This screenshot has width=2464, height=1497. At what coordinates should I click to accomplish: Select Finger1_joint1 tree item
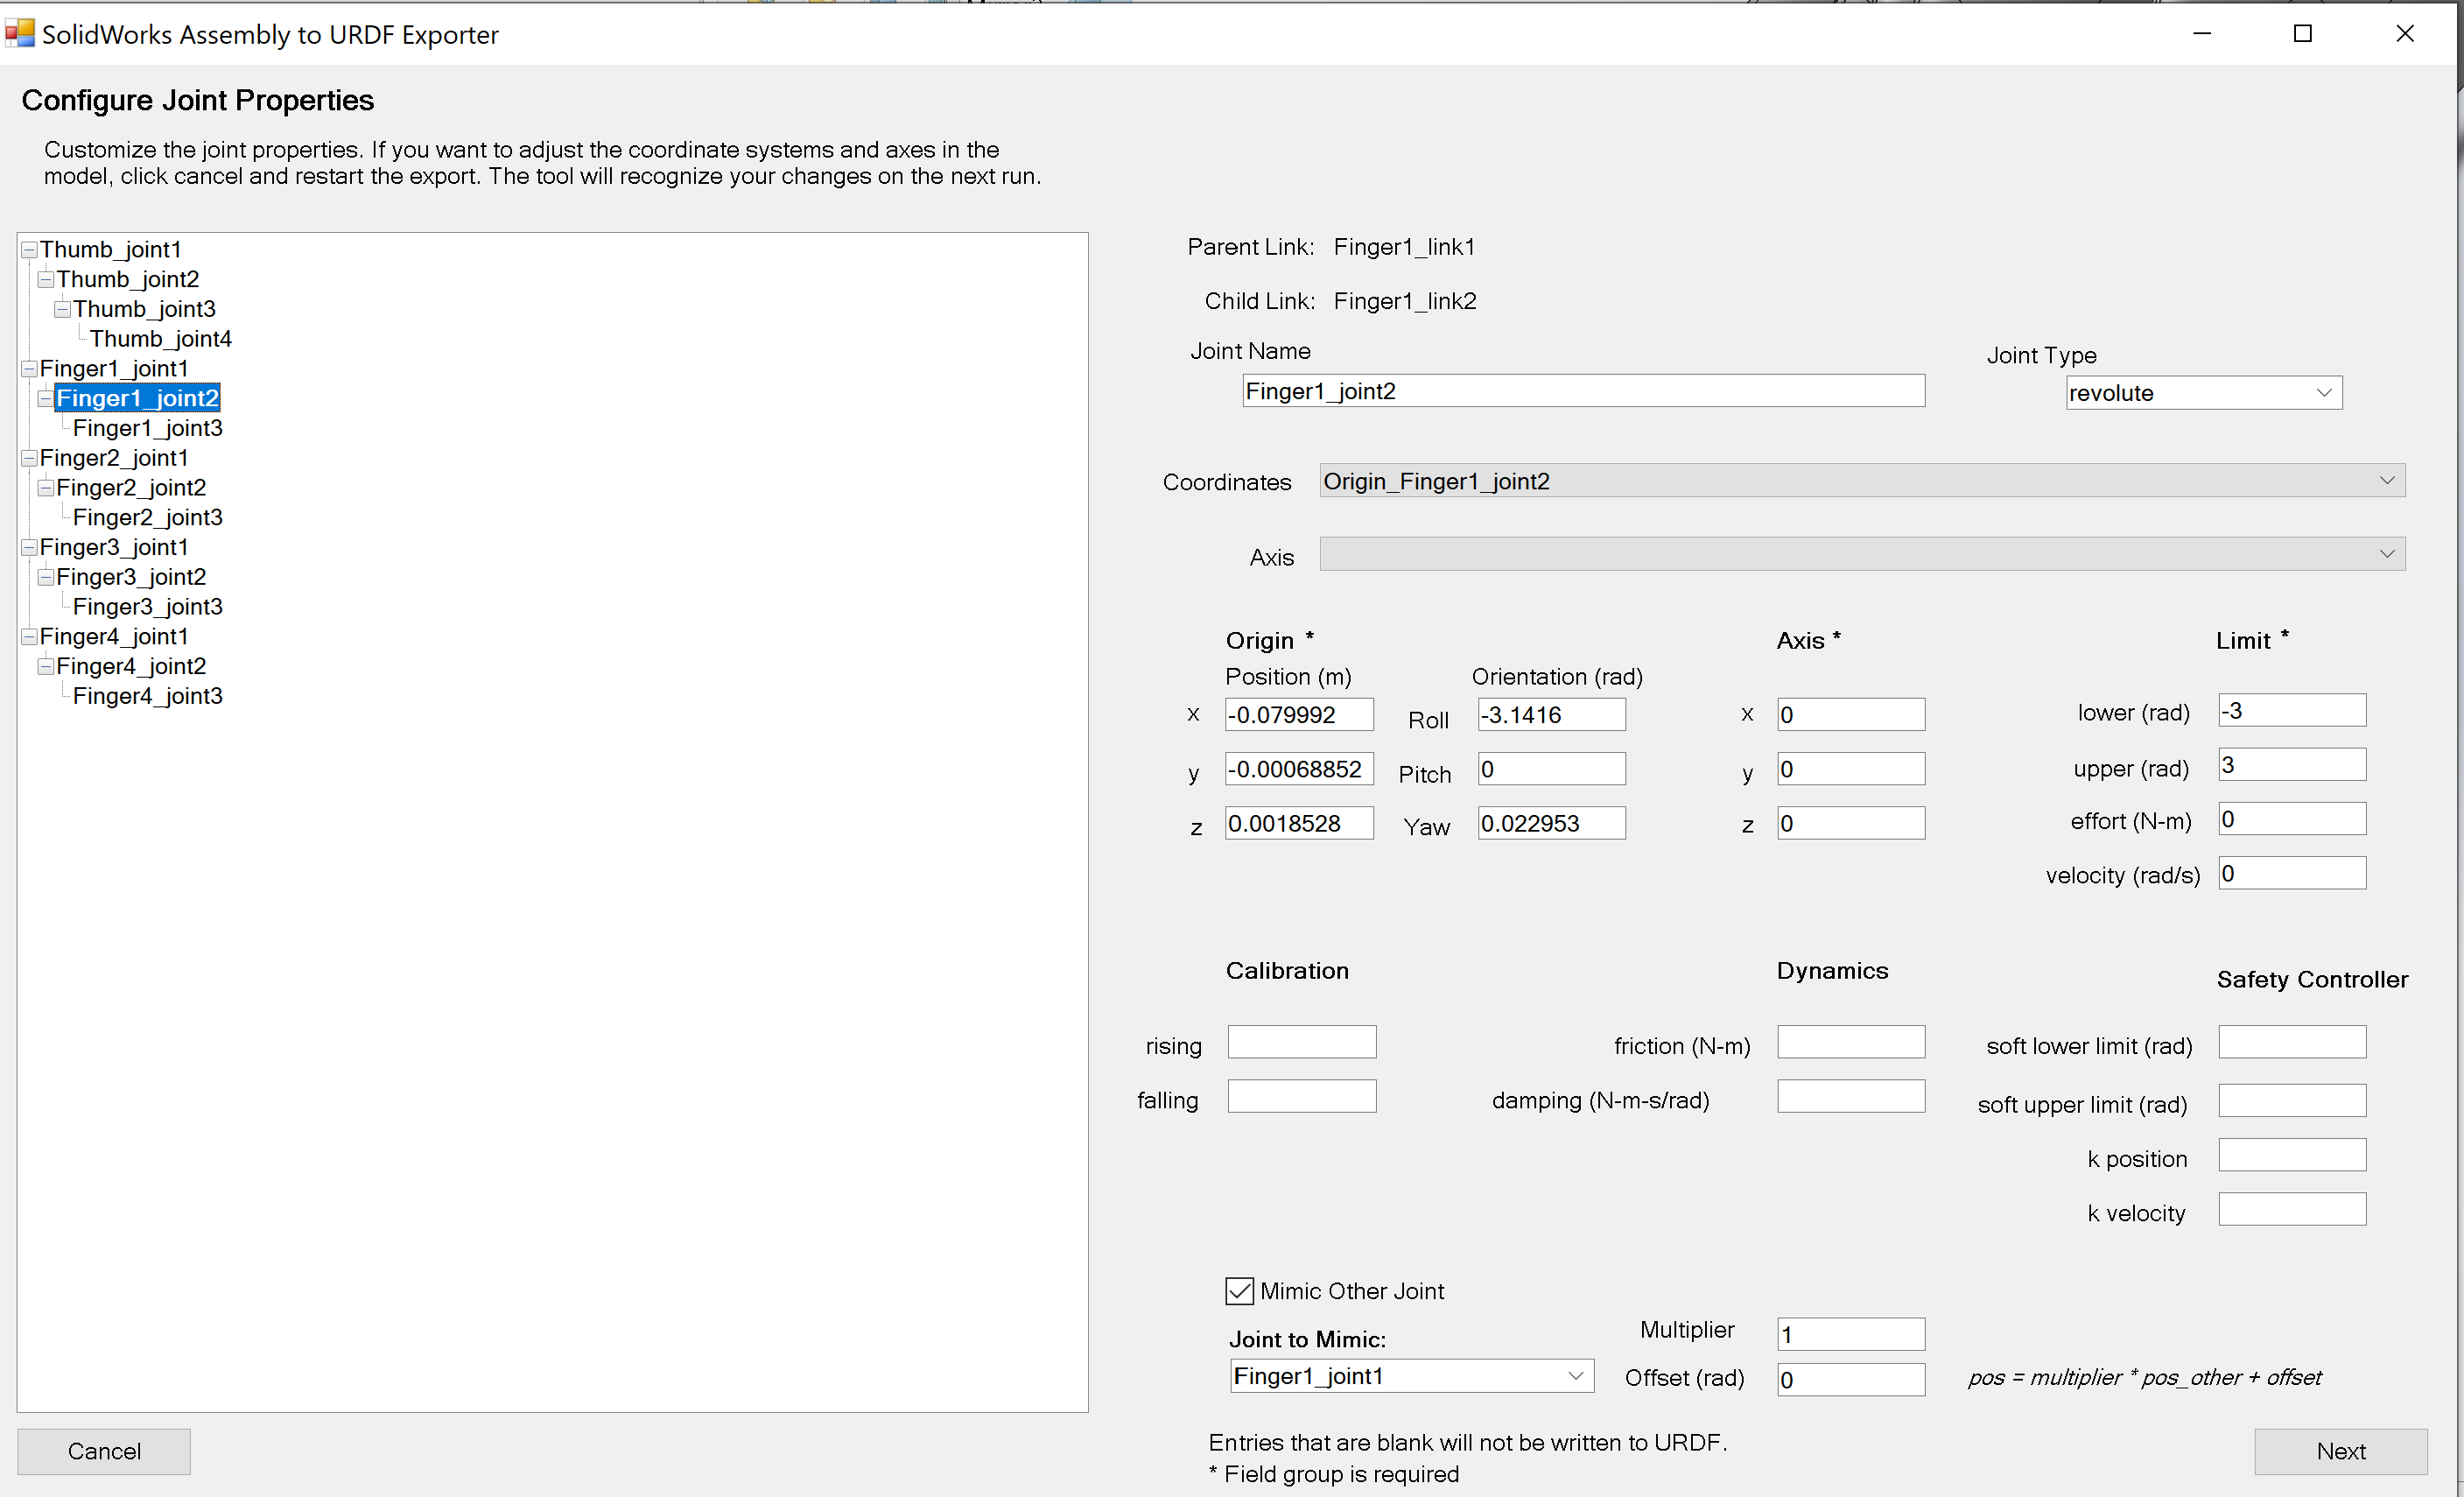[114, 369]
